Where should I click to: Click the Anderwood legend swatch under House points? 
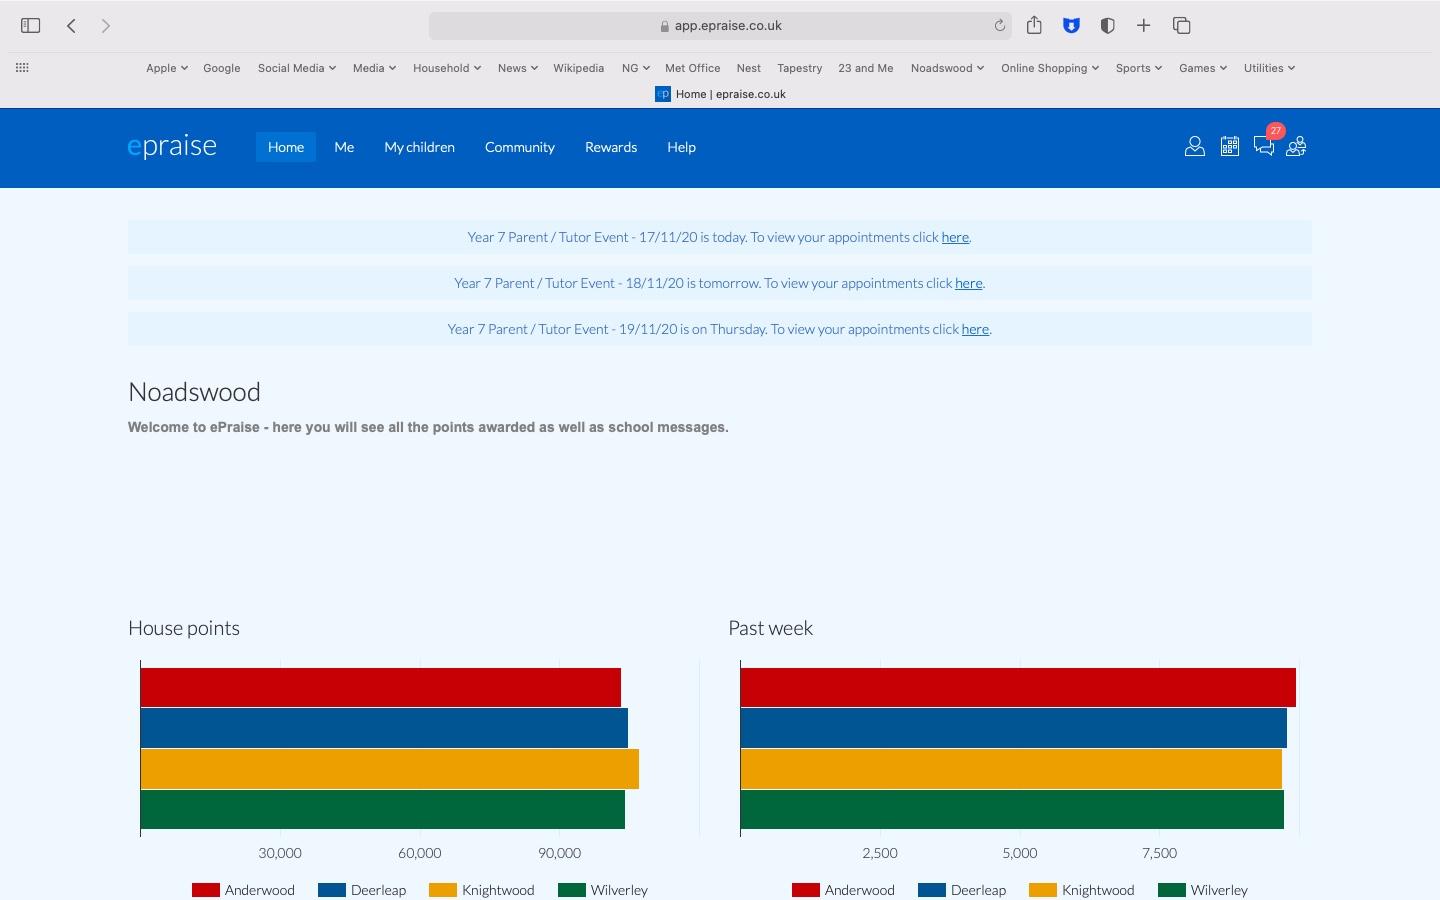[x=205, y=890]
